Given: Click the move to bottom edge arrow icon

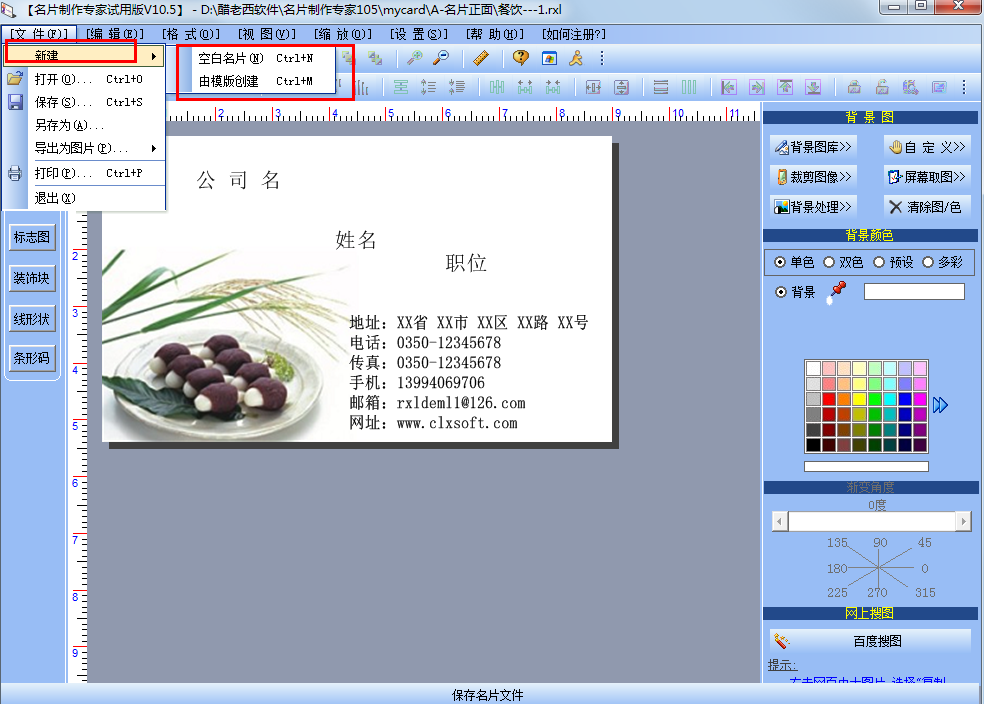Looking at the screenshot, I should pyautogui.click(x=813, y=87).
